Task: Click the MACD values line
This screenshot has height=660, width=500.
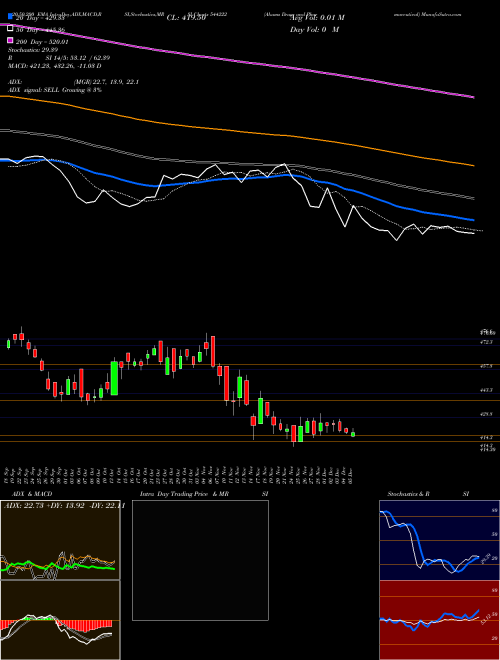Action: point(54,66)
